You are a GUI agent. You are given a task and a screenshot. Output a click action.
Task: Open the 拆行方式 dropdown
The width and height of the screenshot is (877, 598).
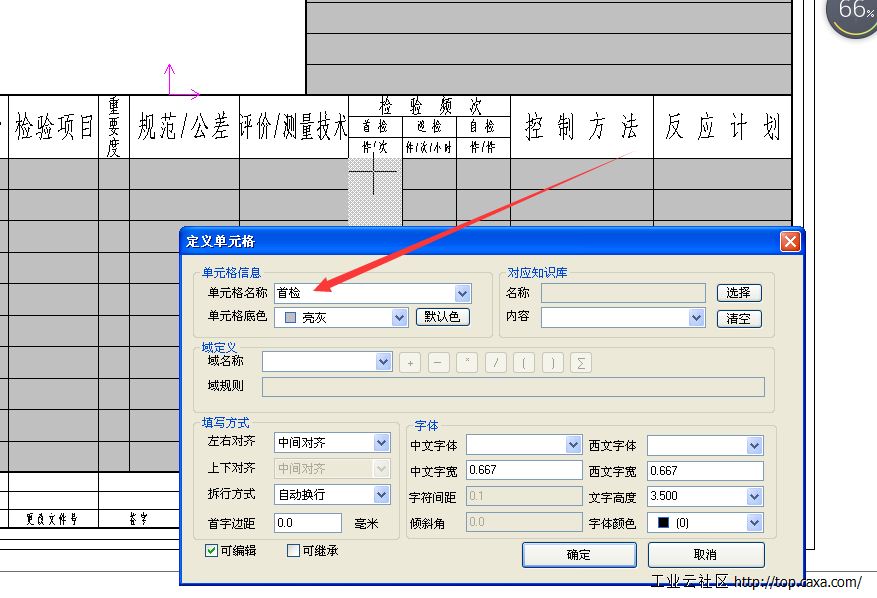381,494
